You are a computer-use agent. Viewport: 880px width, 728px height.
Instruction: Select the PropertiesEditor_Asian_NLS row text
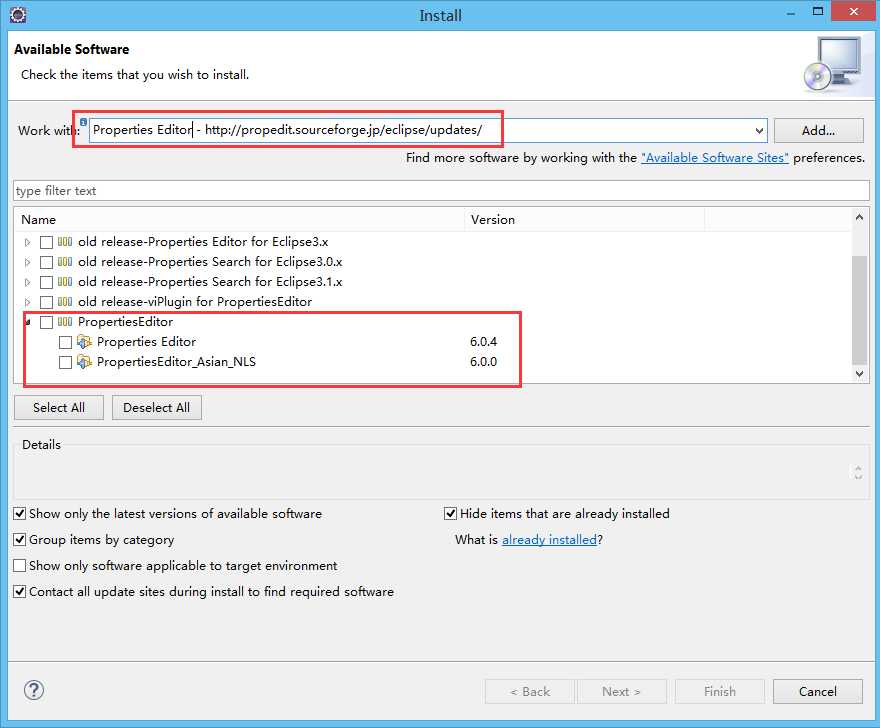(x=176, y=362)
